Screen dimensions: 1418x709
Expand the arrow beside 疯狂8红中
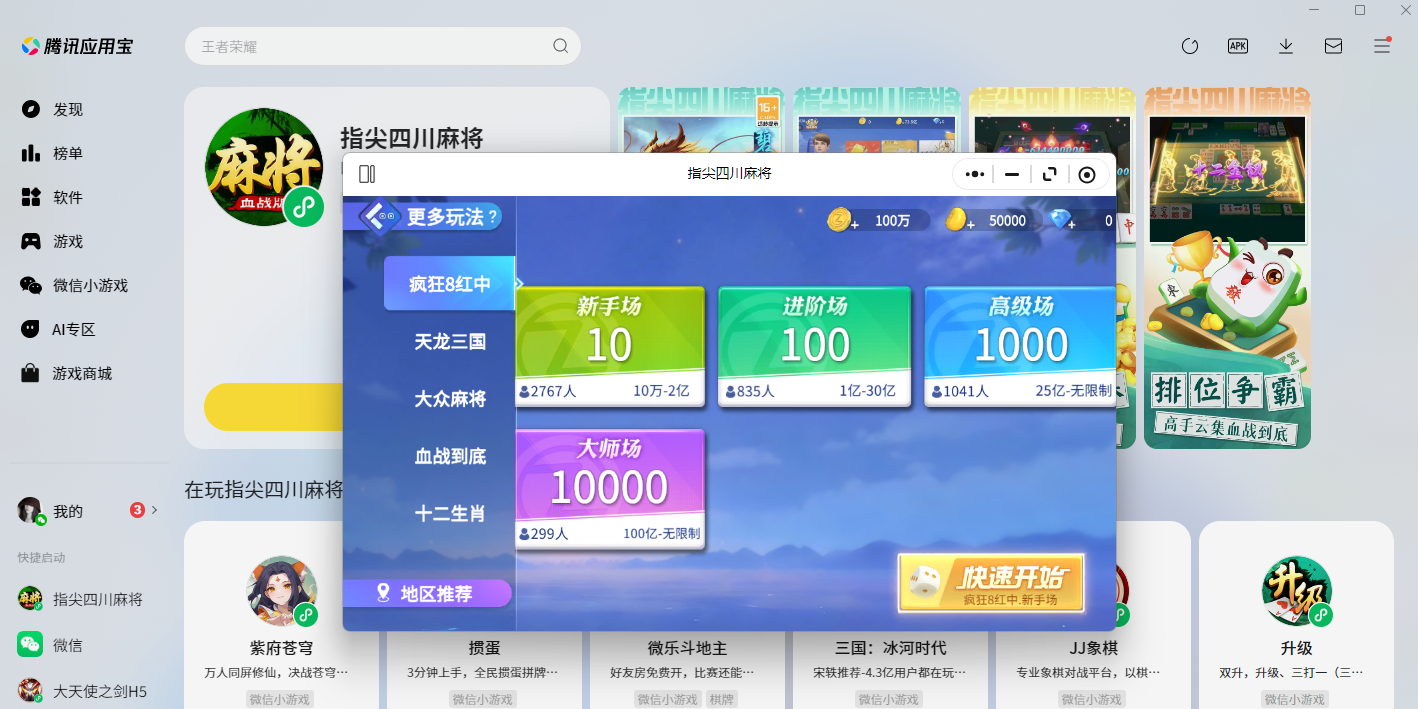(x=519, y=283)
